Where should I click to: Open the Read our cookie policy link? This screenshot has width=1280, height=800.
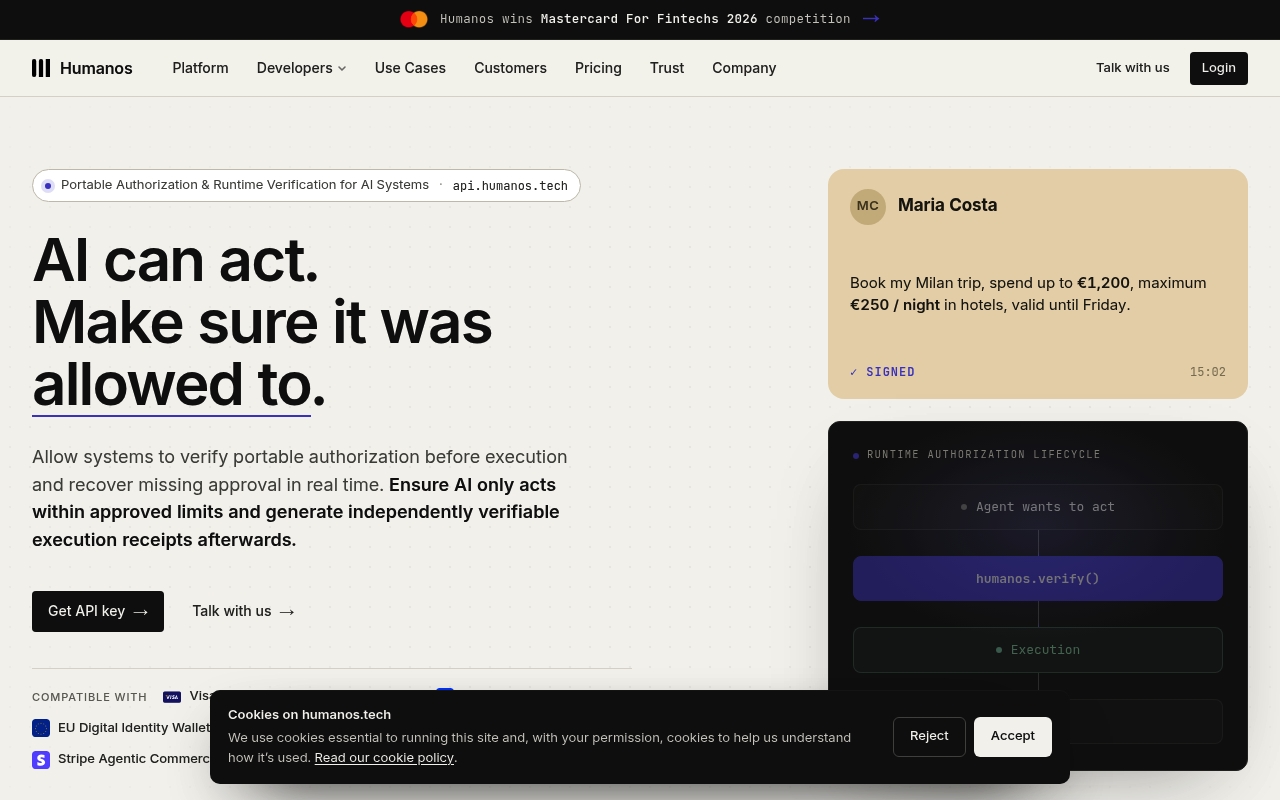point(384,758)
